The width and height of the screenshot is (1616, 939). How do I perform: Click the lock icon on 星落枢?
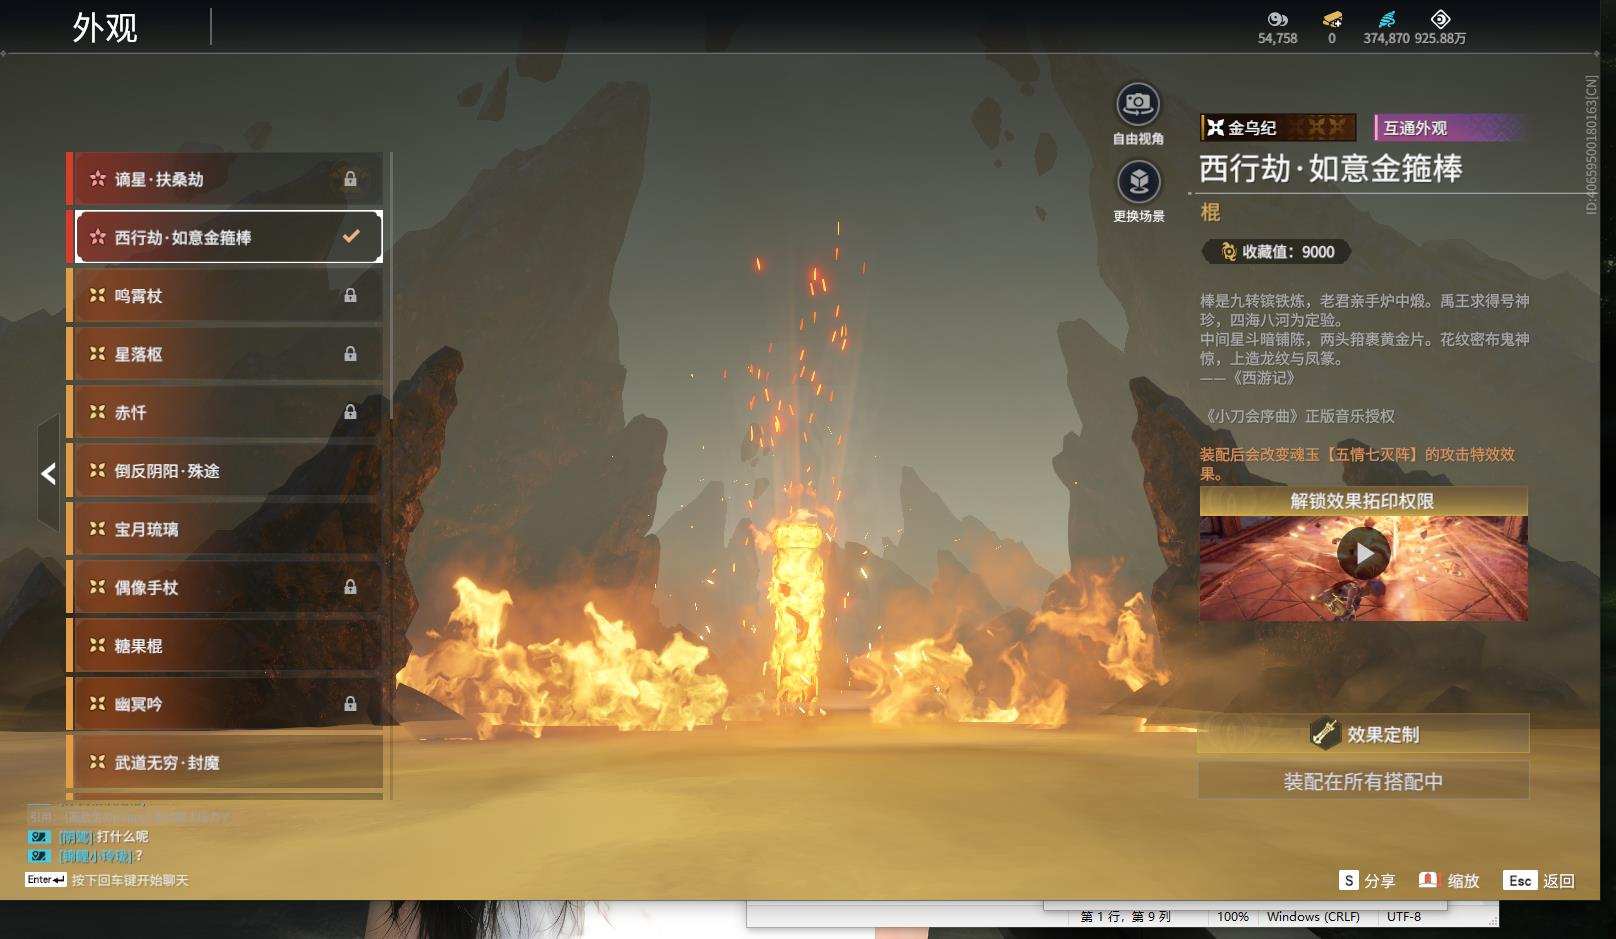pyautogui.click(x=350, y=353)
